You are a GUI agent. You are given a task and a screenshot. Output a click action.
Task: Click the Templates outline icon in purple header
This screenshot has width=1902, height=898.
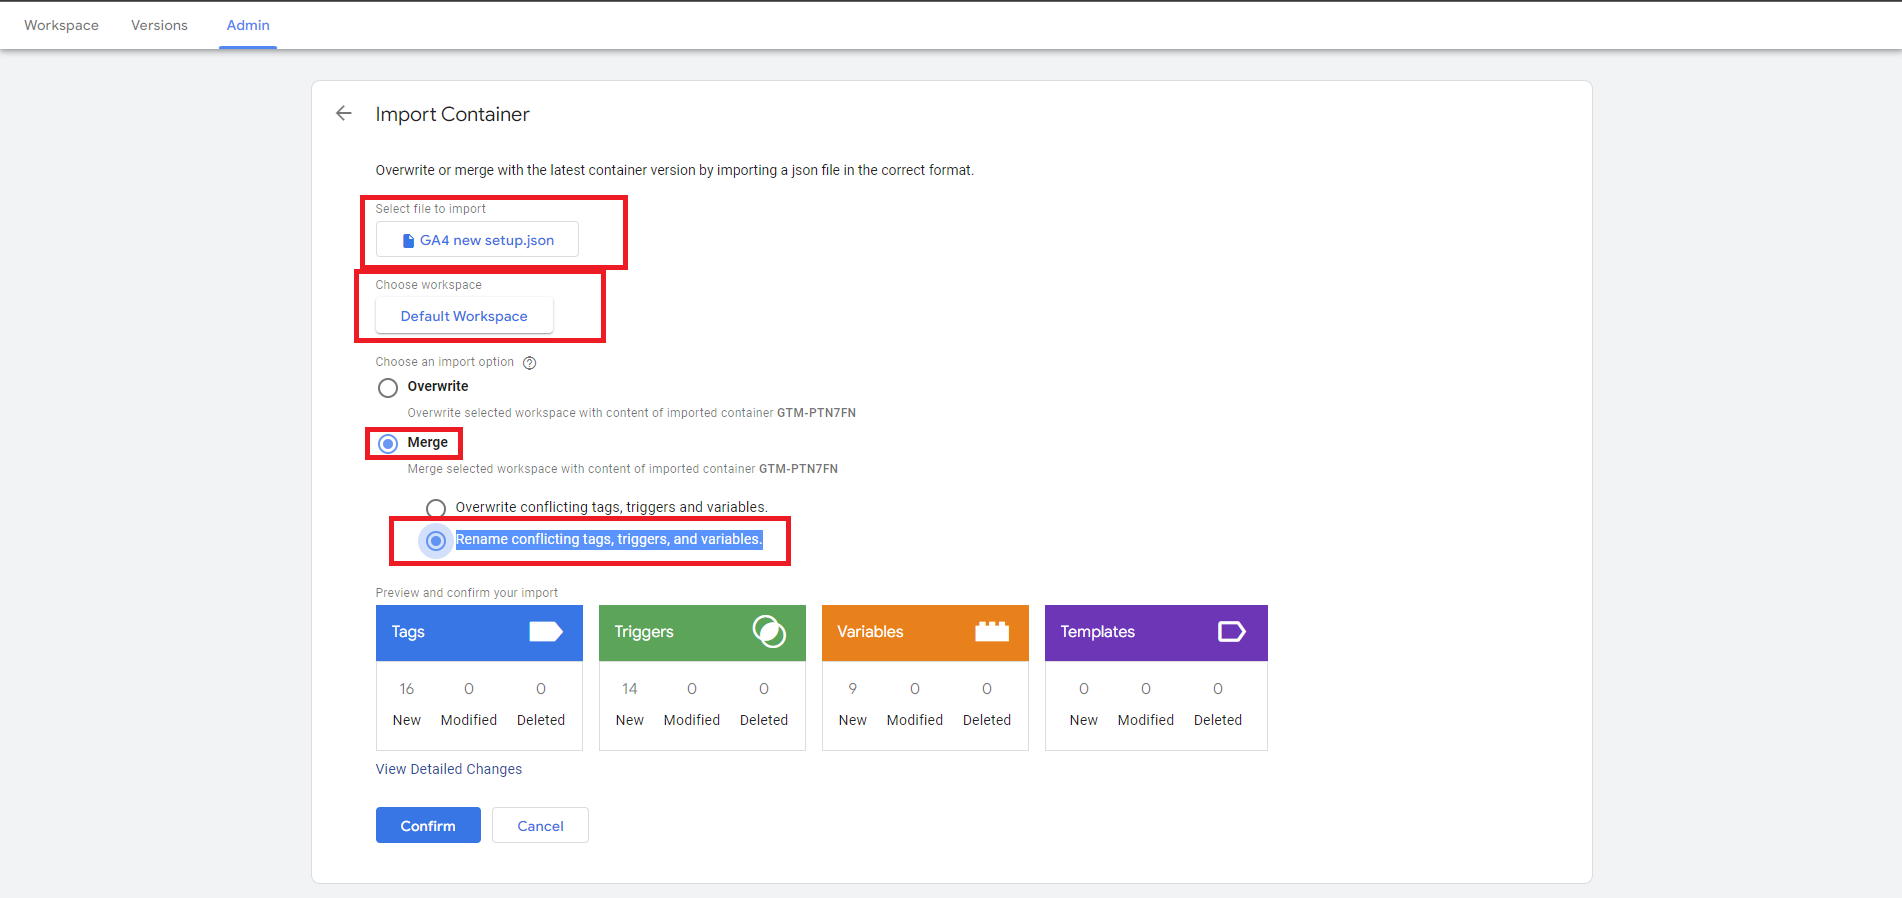pyautogui.click(x=1231, y=632)
